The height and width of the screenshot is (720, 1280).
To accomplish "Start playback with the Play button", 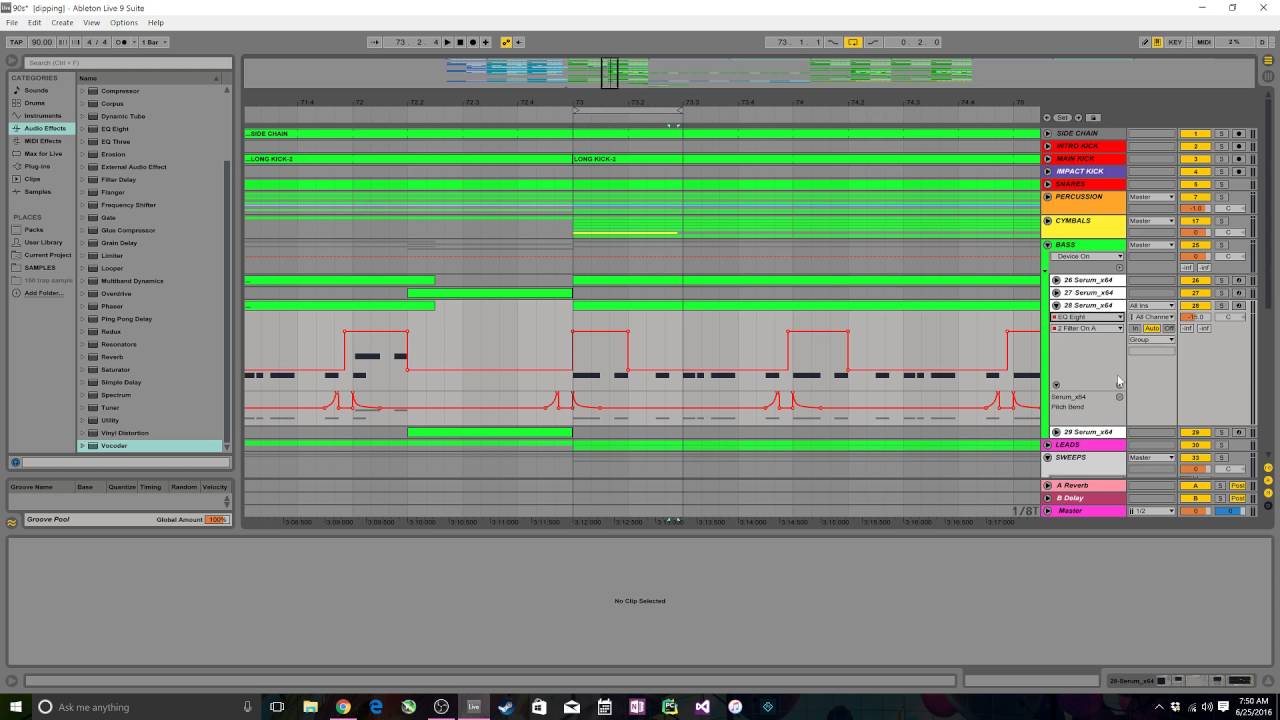I will 447,42.
